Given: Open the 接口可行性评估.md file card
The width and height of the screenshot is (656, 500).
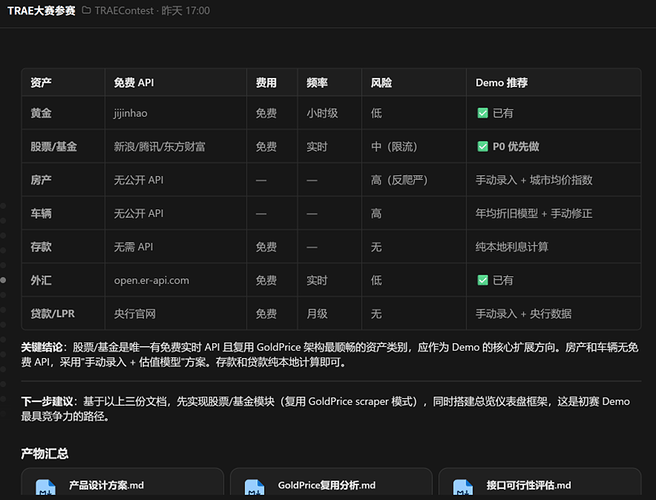Looking at the screenshot, I should coord(540,484).
